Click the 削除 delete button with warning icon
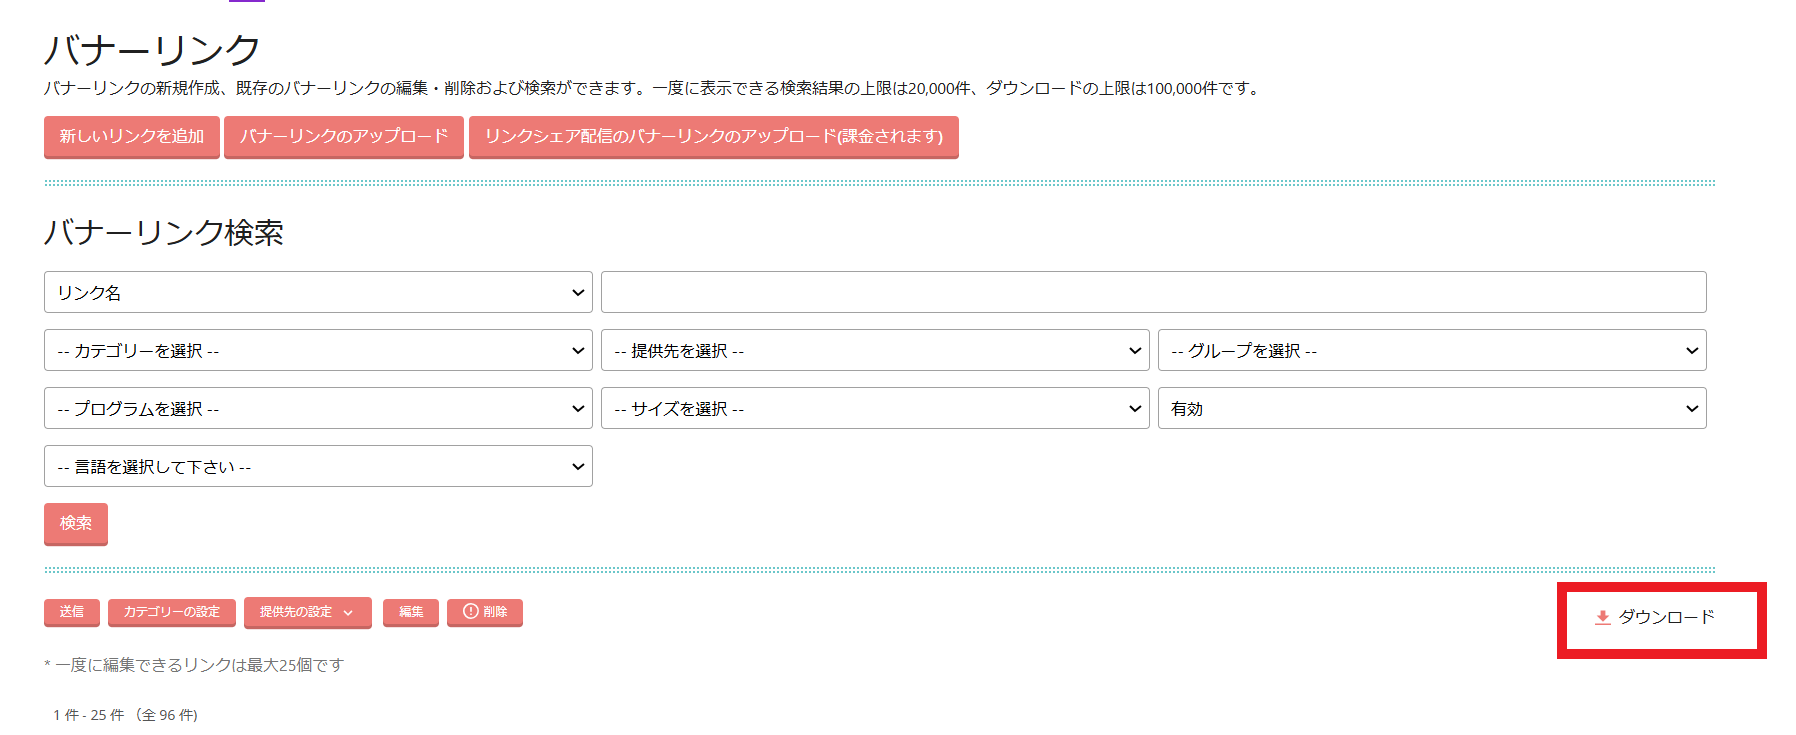 (x=485, y=612)
